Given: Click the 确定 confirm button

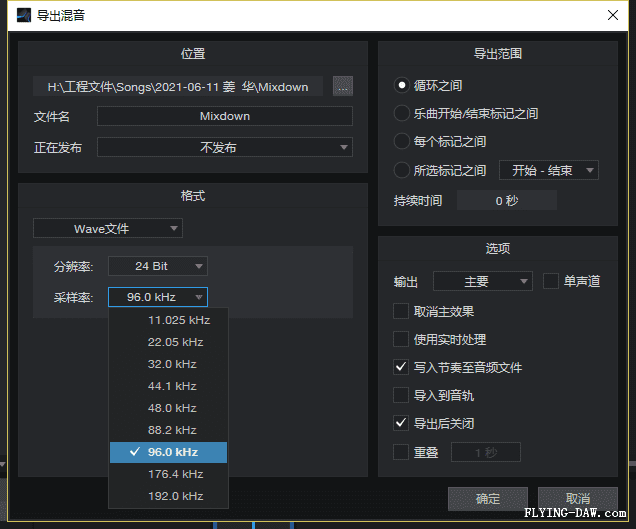Looking at the screenshot, I should (x=488, y=498).
